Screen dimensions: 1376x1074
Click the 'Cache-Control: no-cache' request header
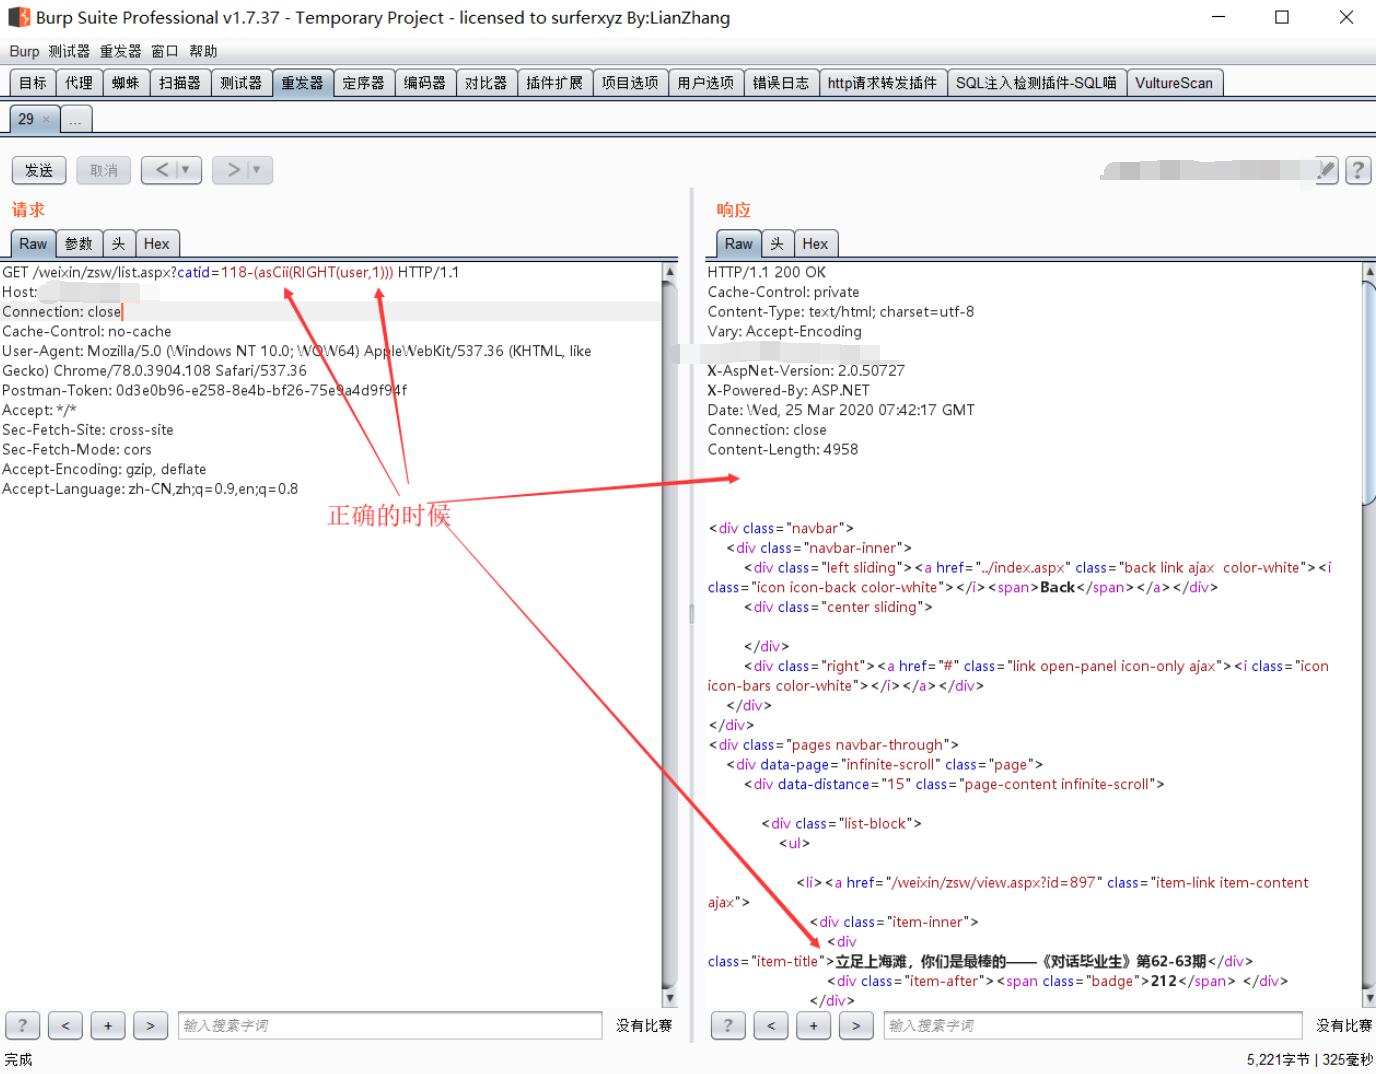[87, 331]
